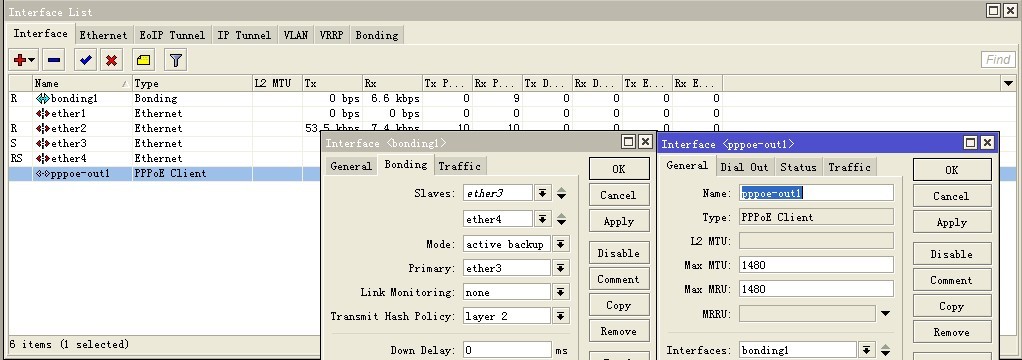
Task: Click the Name field containing pppoe-out1
Action: [x=816, y=193]
